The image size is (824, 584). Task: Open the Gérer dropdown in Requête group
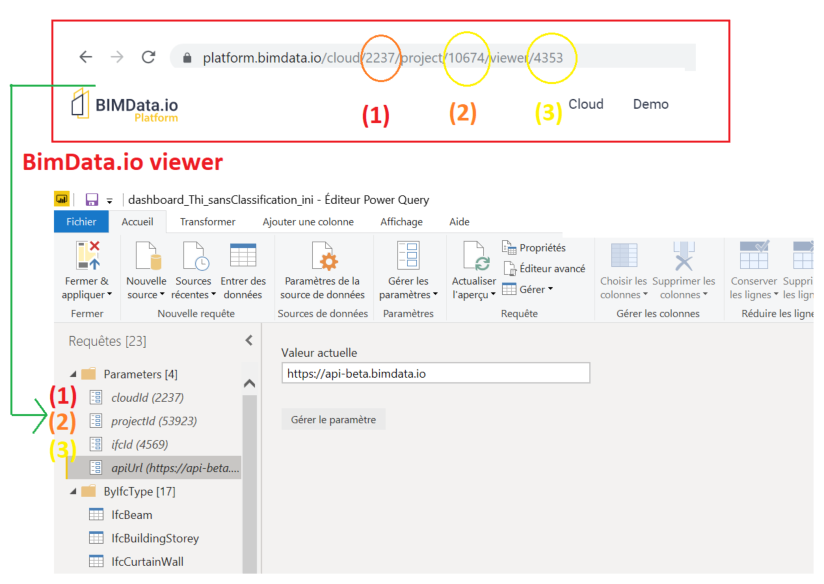pyautogui.click(x=528, y=289)
